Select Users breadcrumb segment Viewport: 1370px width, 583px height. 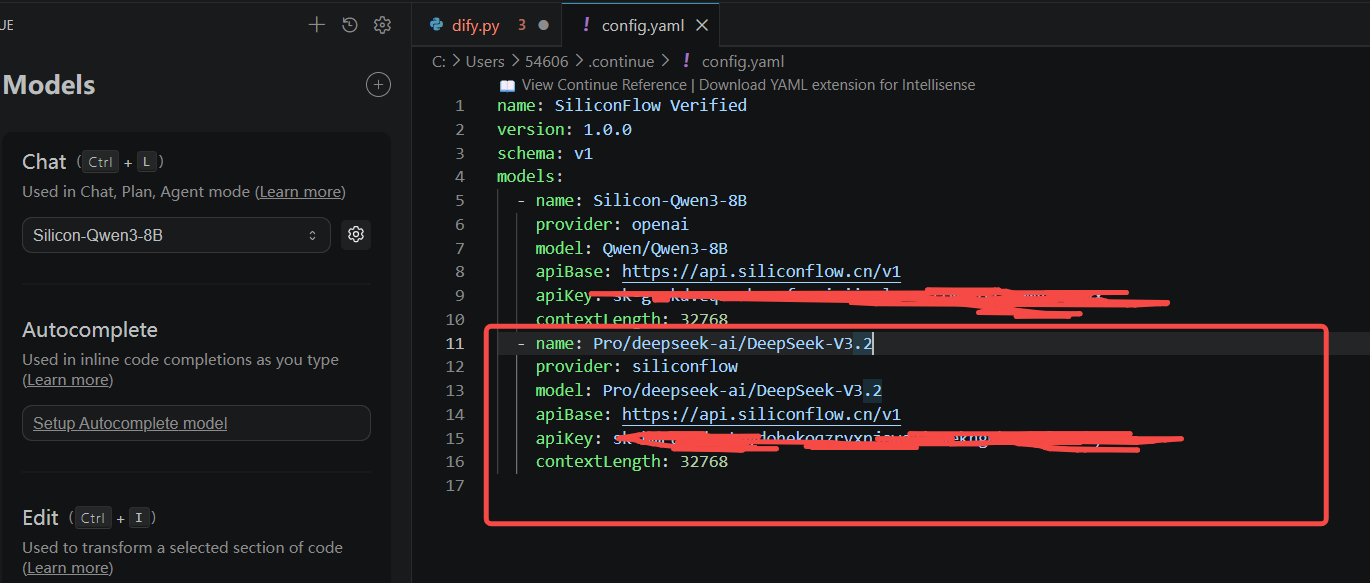pyautogui.click(x=485, y=62)
